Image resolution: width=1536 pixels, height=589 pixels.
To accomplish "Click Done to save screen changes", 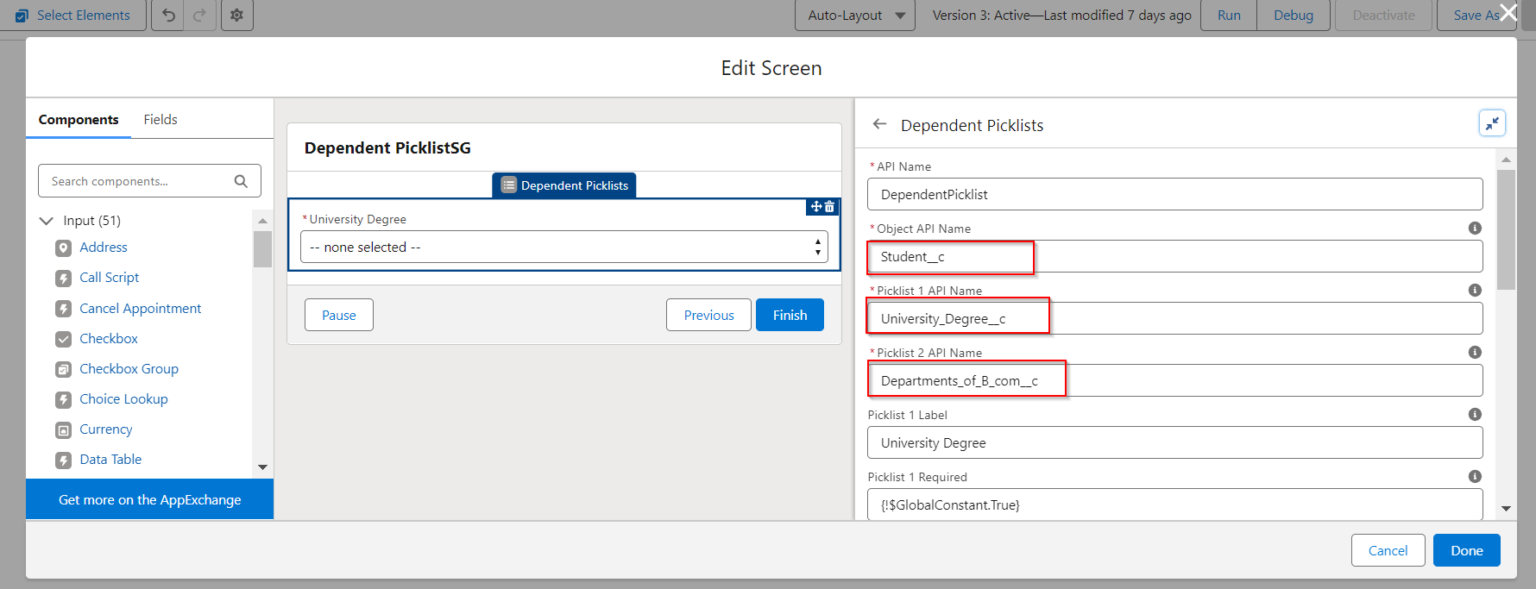I will pos(1466,550).
